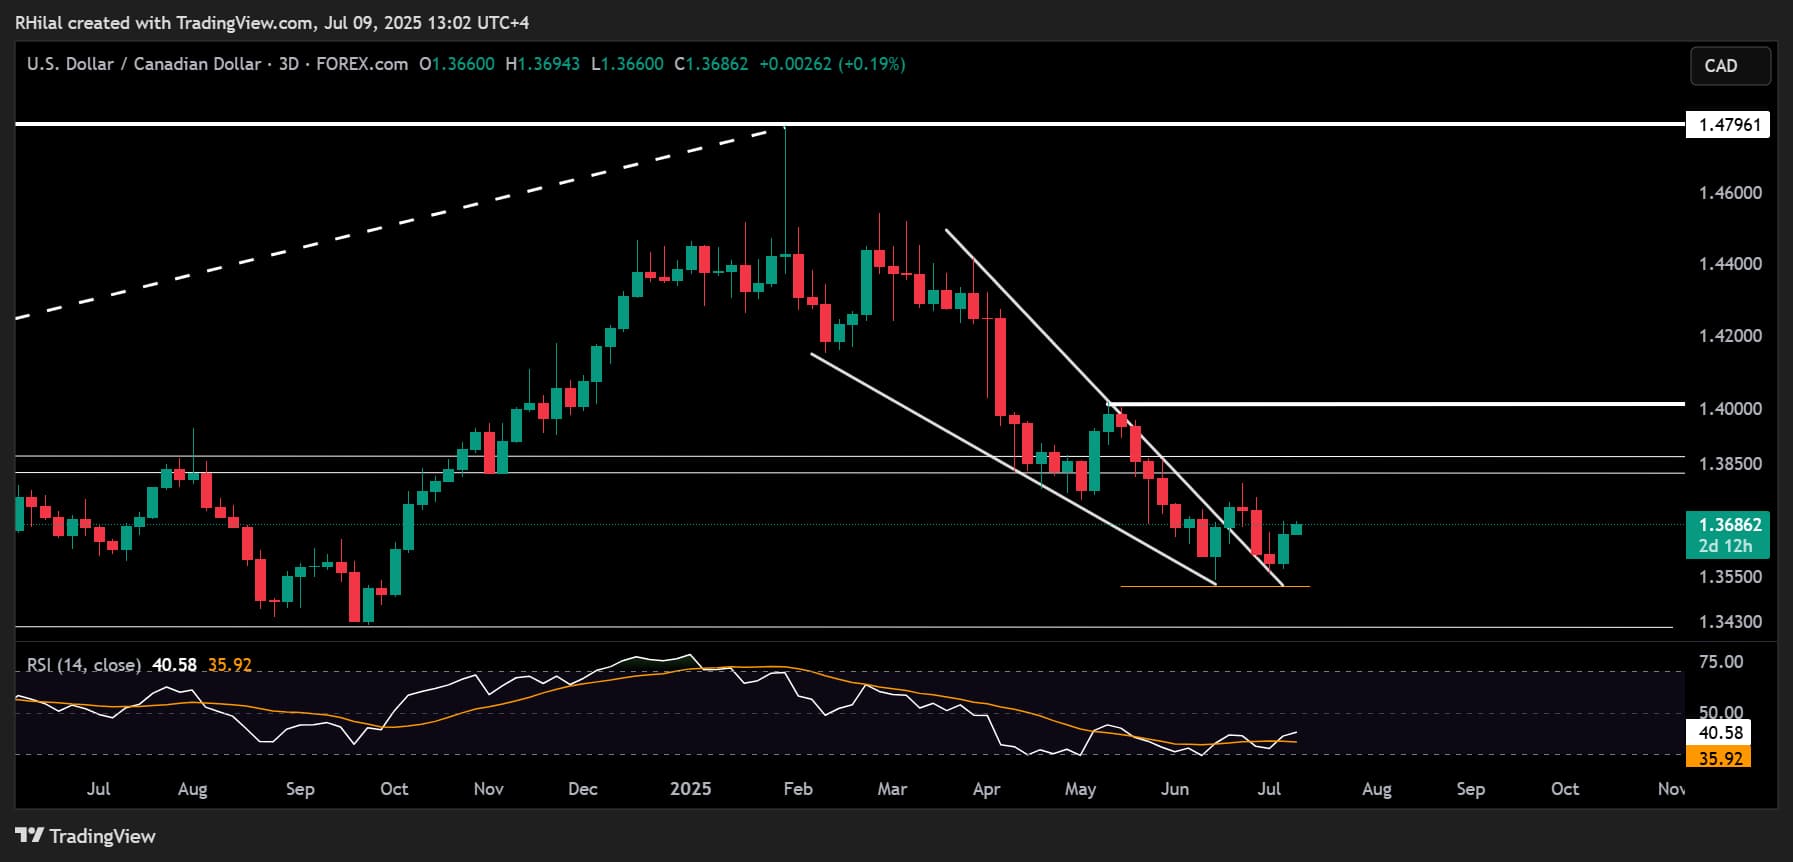Select the horizontal white line at 1.40000
Image resolution: width=1793 pixels, height=862 pixels.
1400,404
